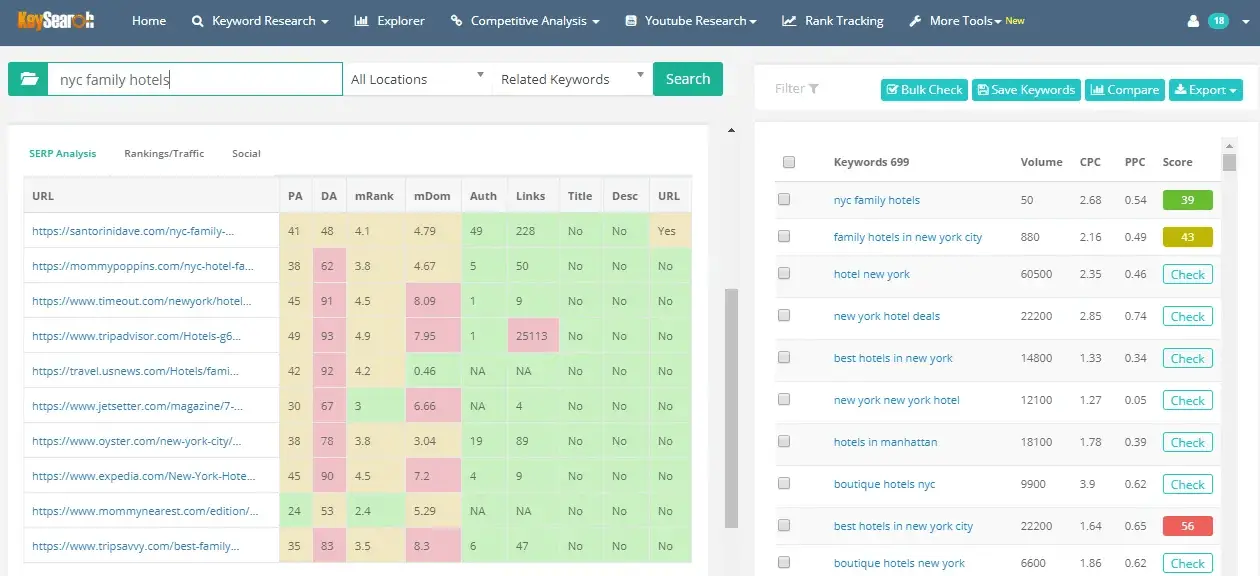Image resolution: width=1260 pixels, height=576 pixels.
Task: Open the mommynearest.com edition link
Action: tap(145, 511)
